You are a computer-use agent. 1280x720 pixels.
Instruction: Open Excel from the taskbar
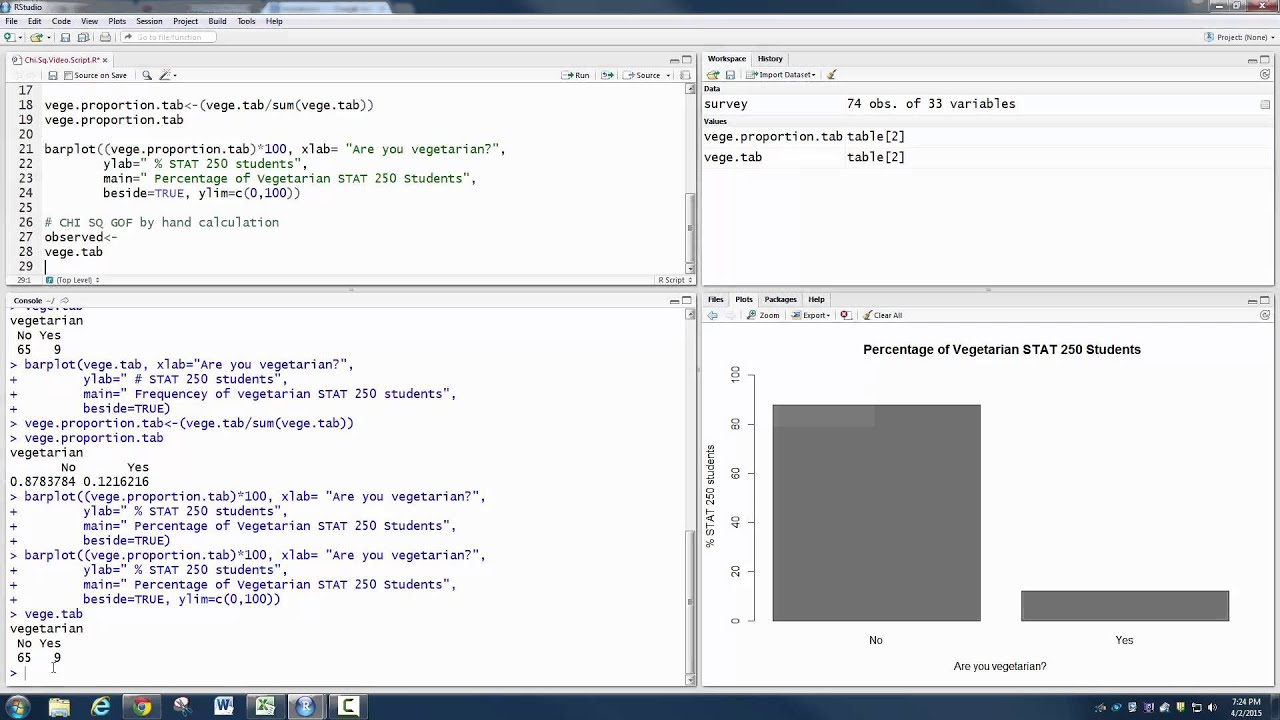(x=264, y=707)
